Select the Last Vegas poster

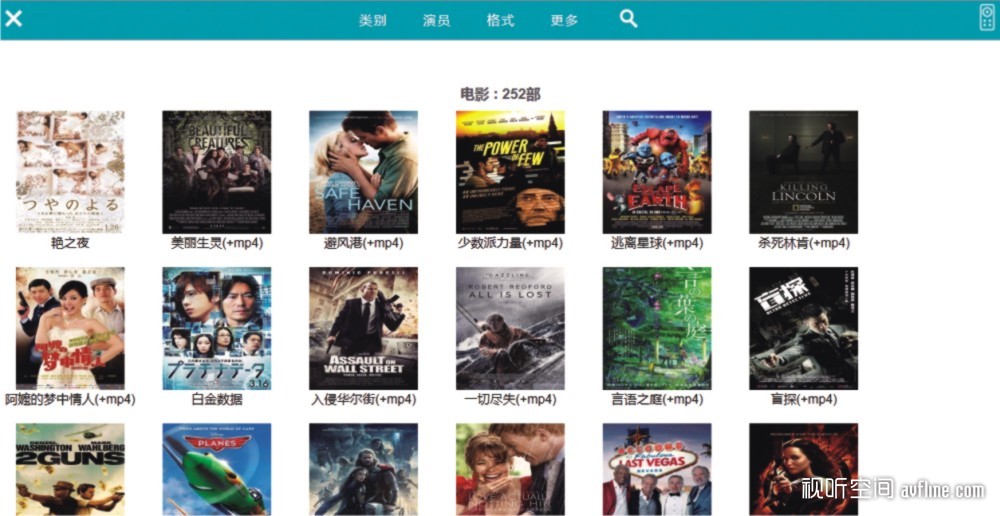point(657,469)
